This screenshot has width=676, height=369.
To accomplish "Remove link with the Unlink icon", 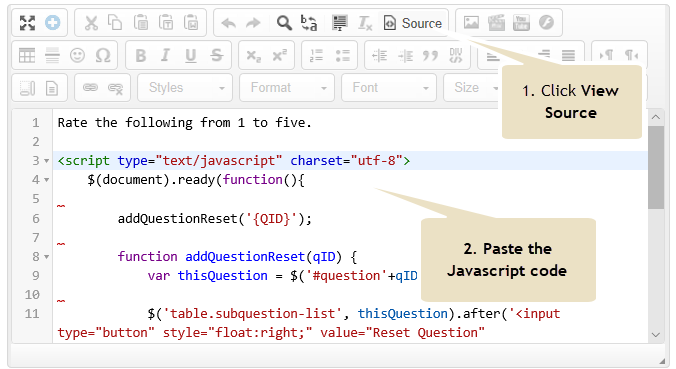I will pos(116,88).
